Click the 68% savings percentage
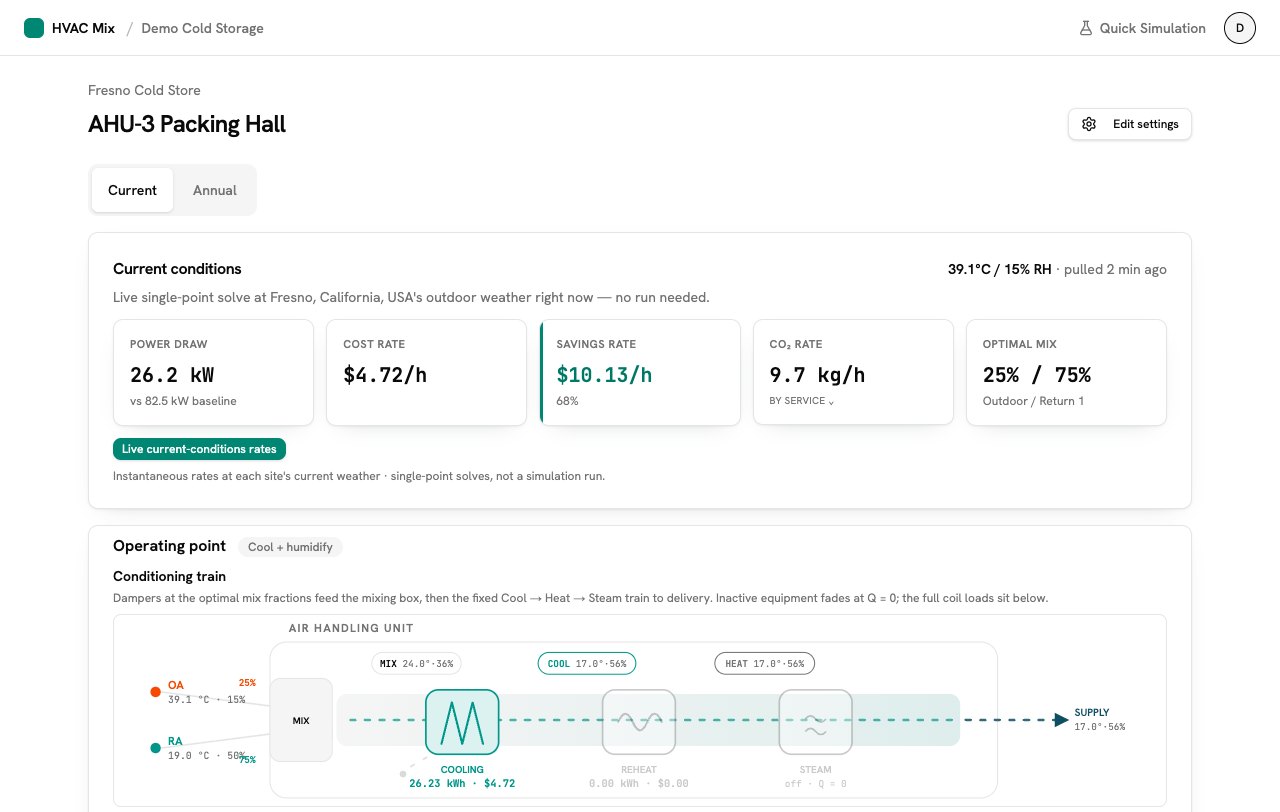This screenshot has height=812, width=1280. click(x=567, y=401)
